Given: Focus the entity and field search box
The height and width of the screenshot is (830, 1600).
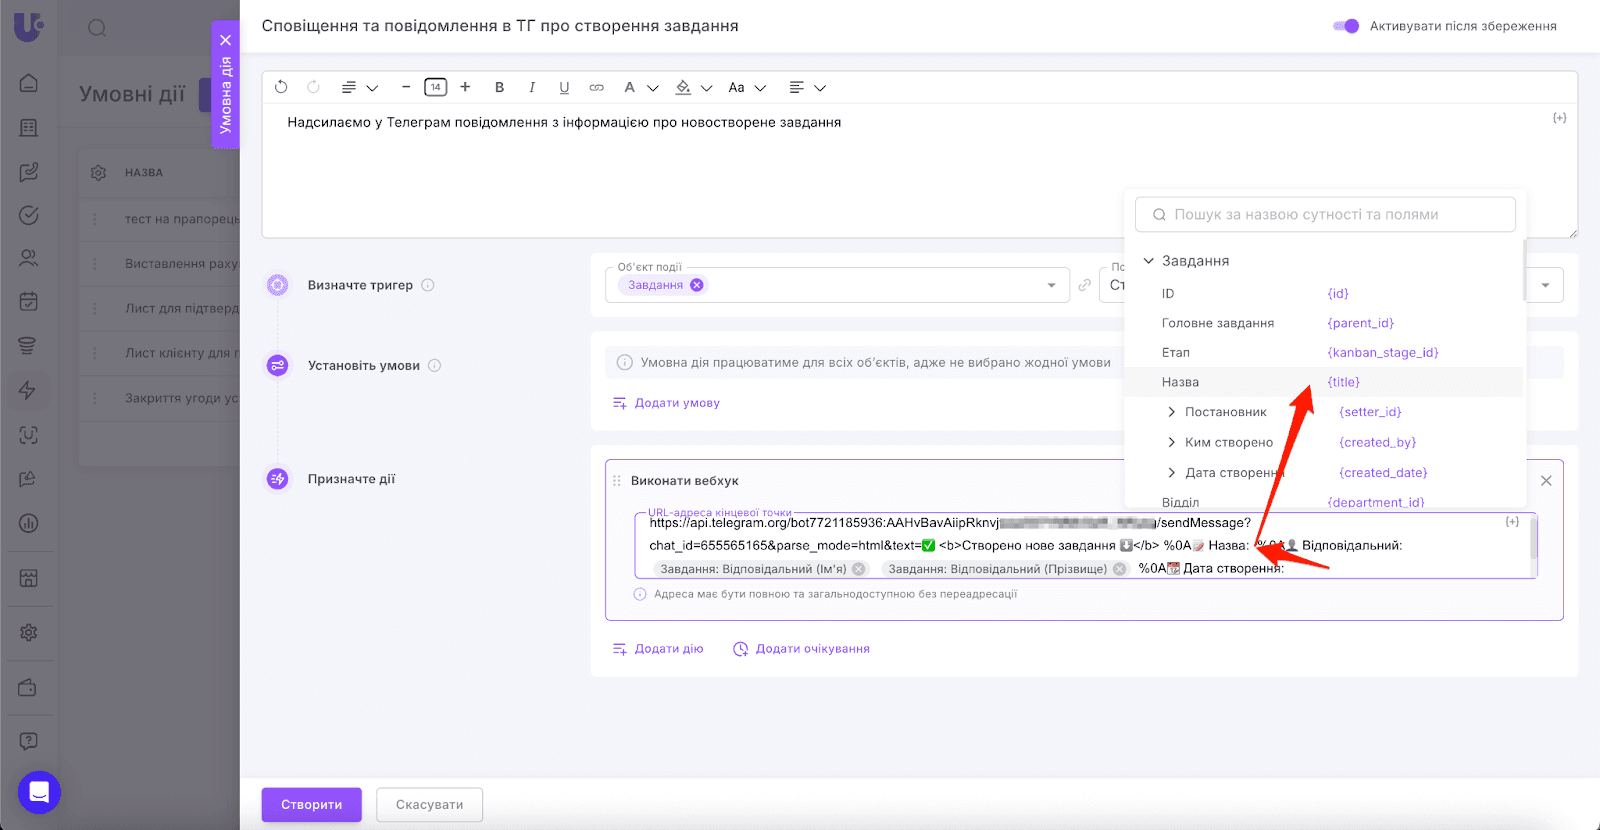Looking at the screenshot, I should click(x=1325, y=214).
